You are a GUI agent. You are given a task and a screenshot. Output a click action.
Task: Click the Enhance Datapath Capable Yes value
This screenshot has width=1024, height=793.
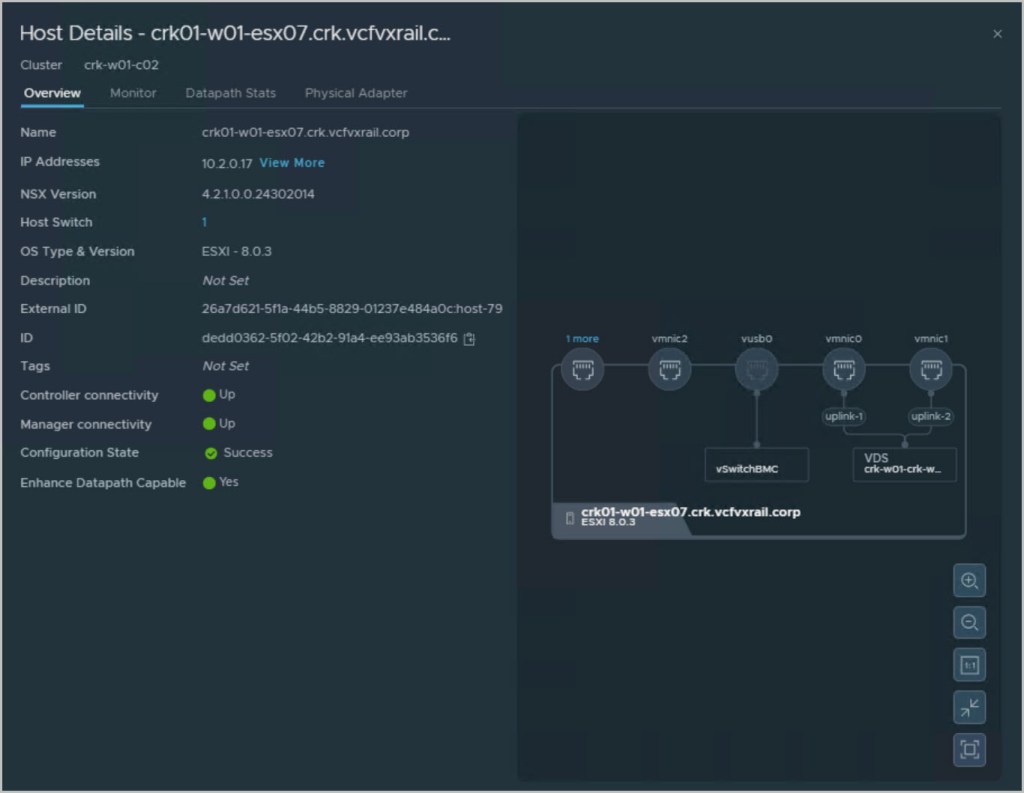click(x=221, y=482)
